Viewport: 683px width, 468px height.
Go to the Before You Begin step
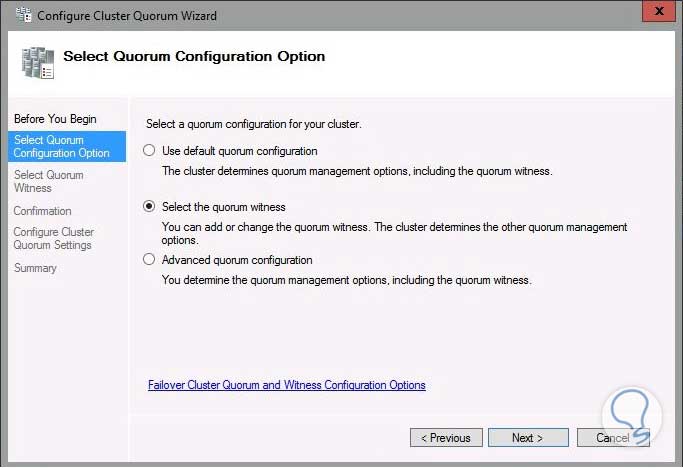tap(55, 119)
